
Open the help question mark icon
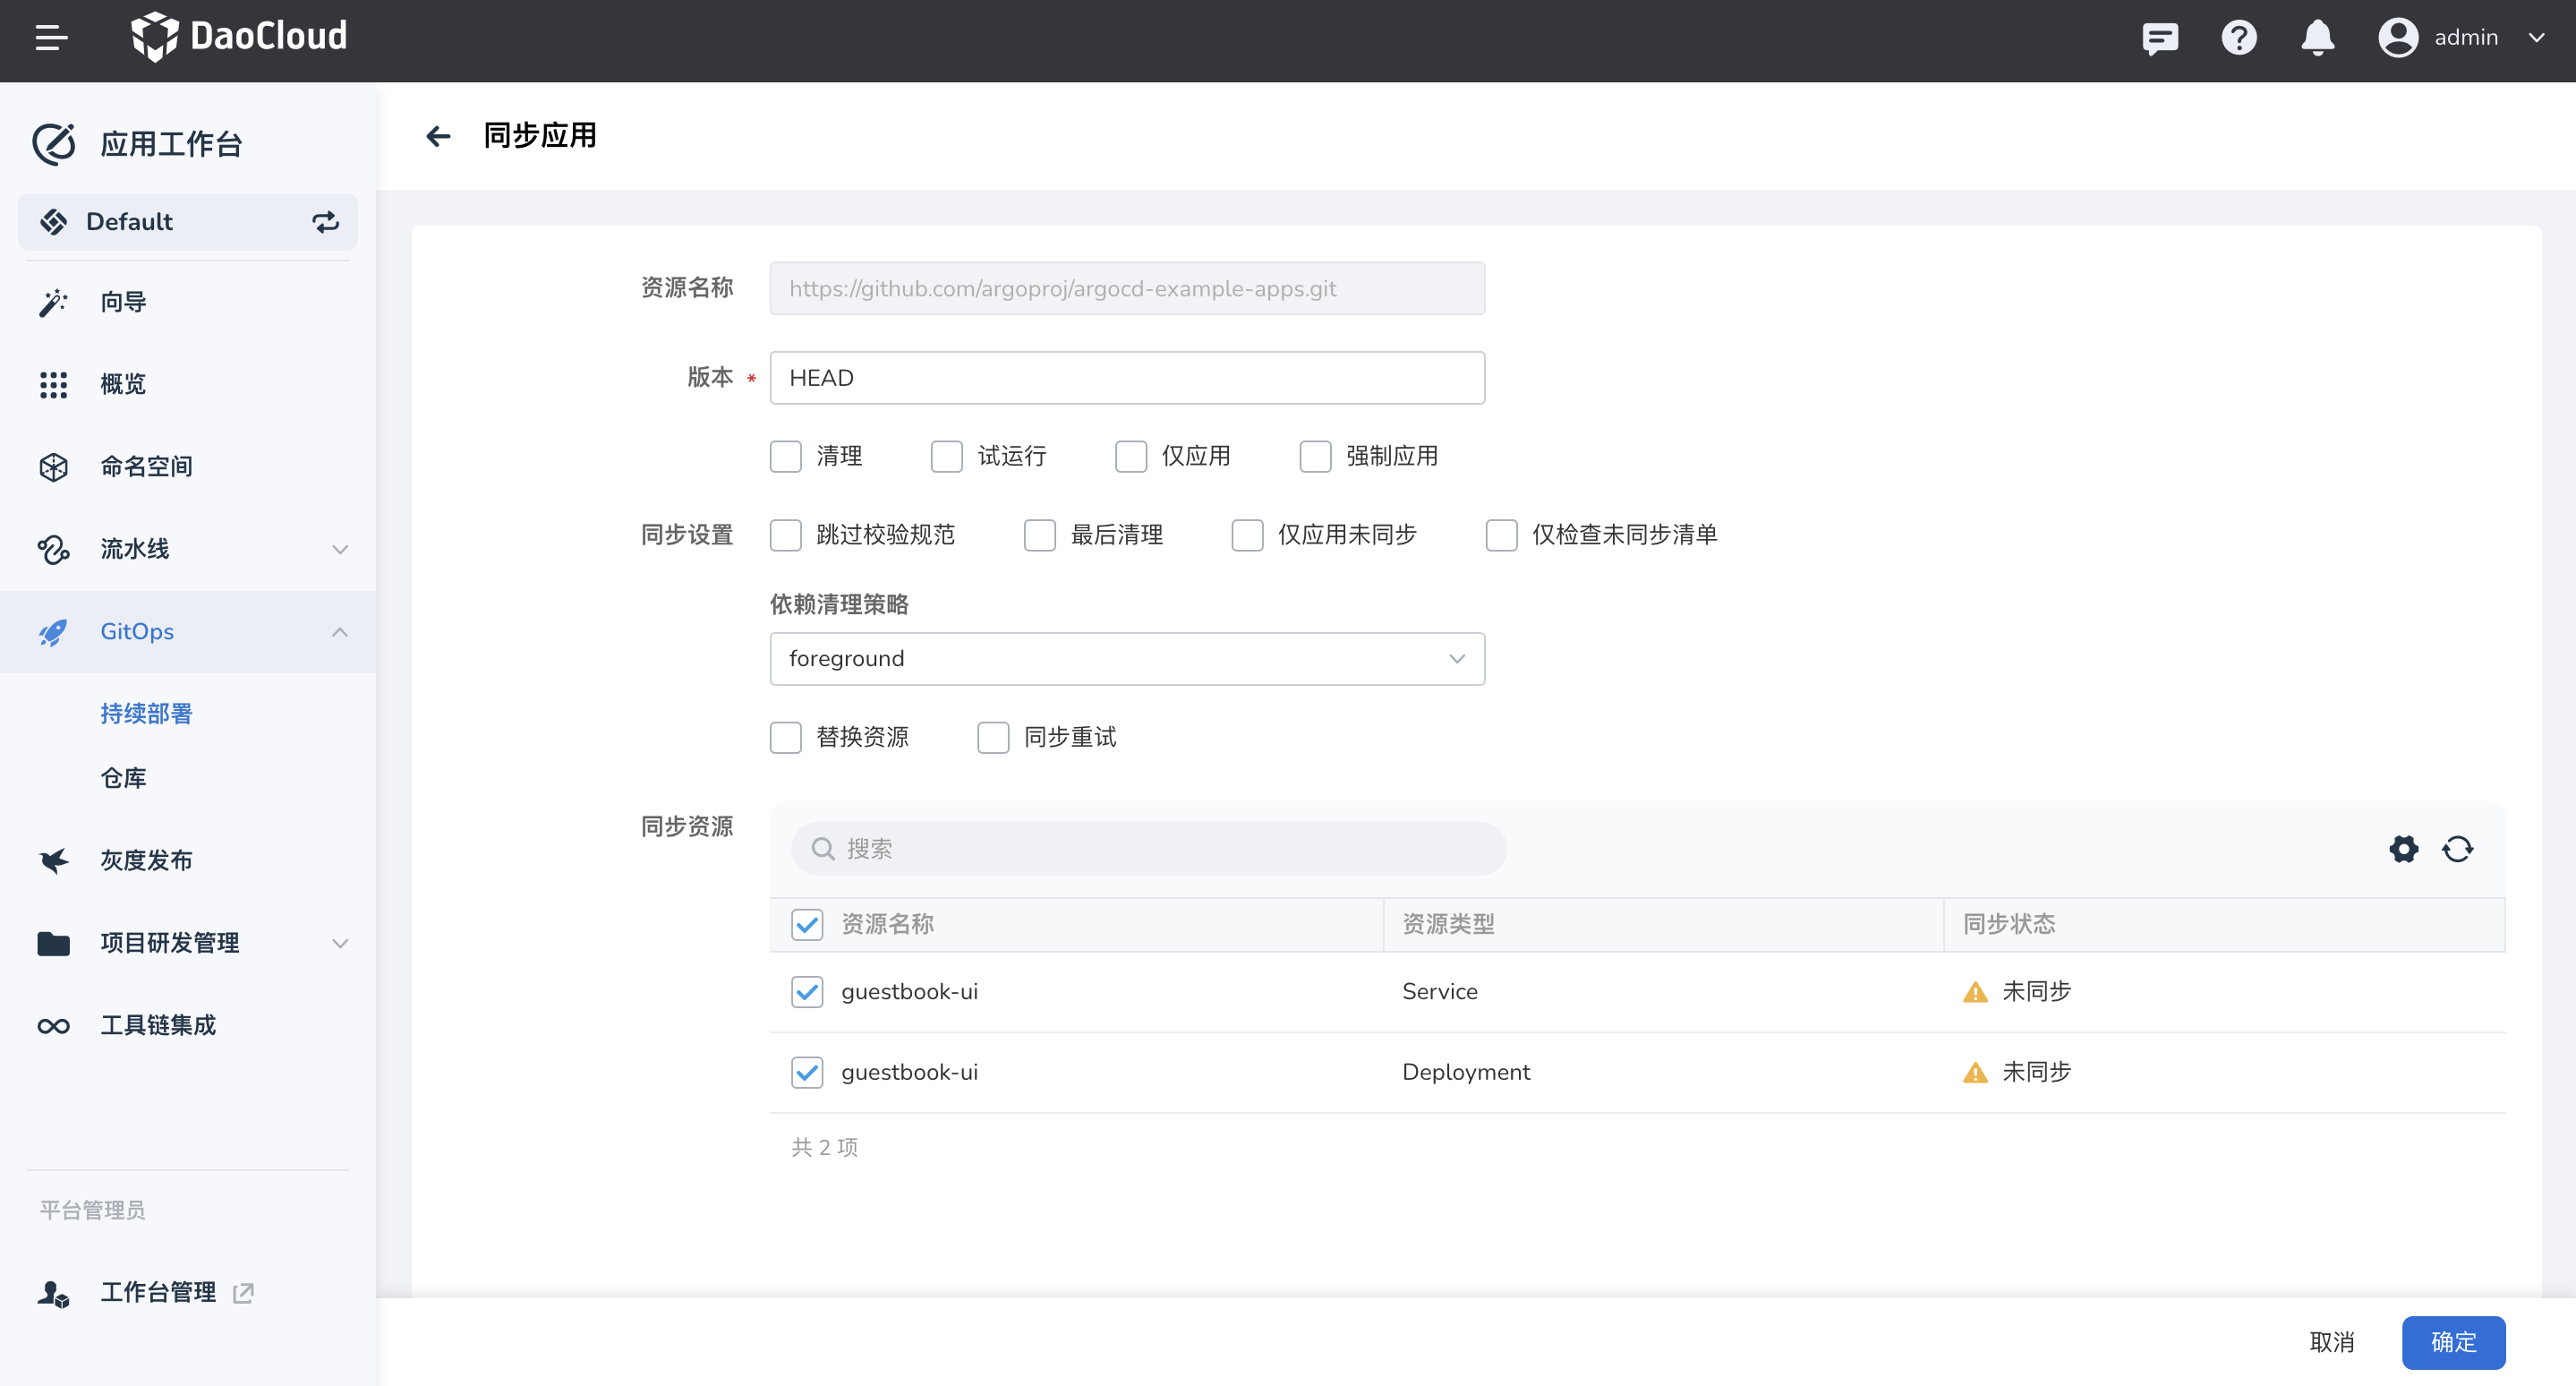(2238, 38)
